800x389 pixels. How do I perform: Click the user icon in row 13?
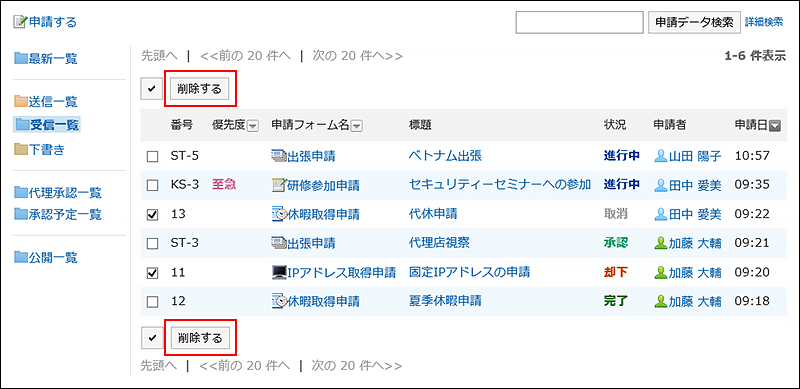[x=661, y=214]
